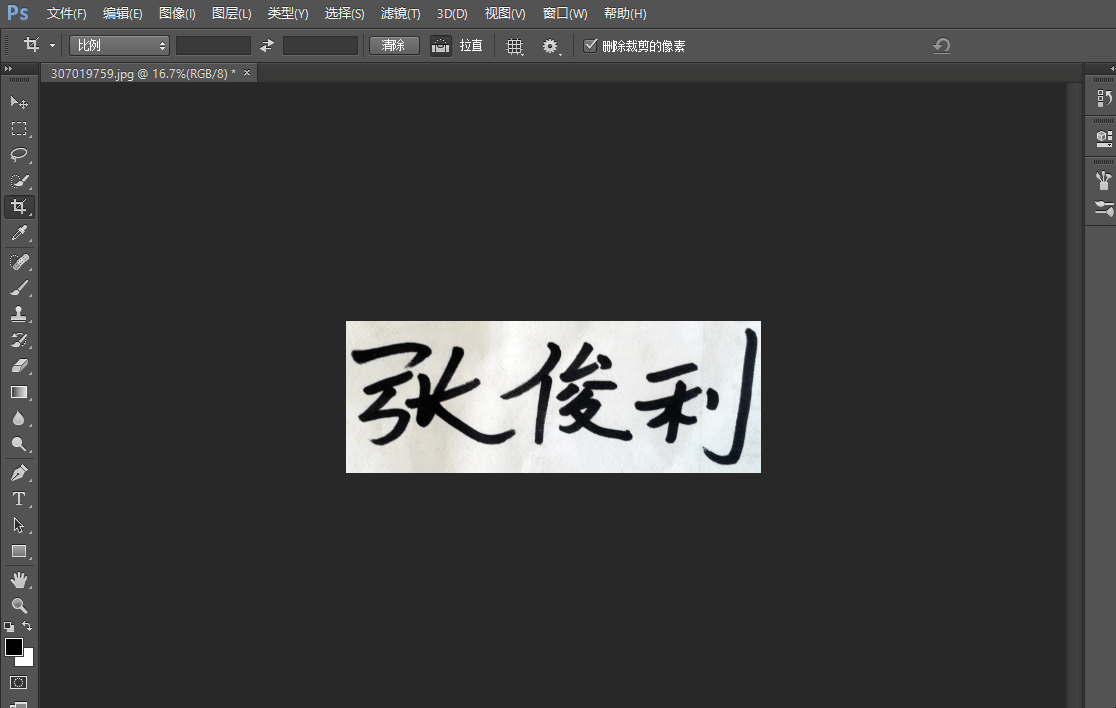The width and height of the screenshot is (1116, 708).
Task: Select the Hand tool
Action: (19, 580)
